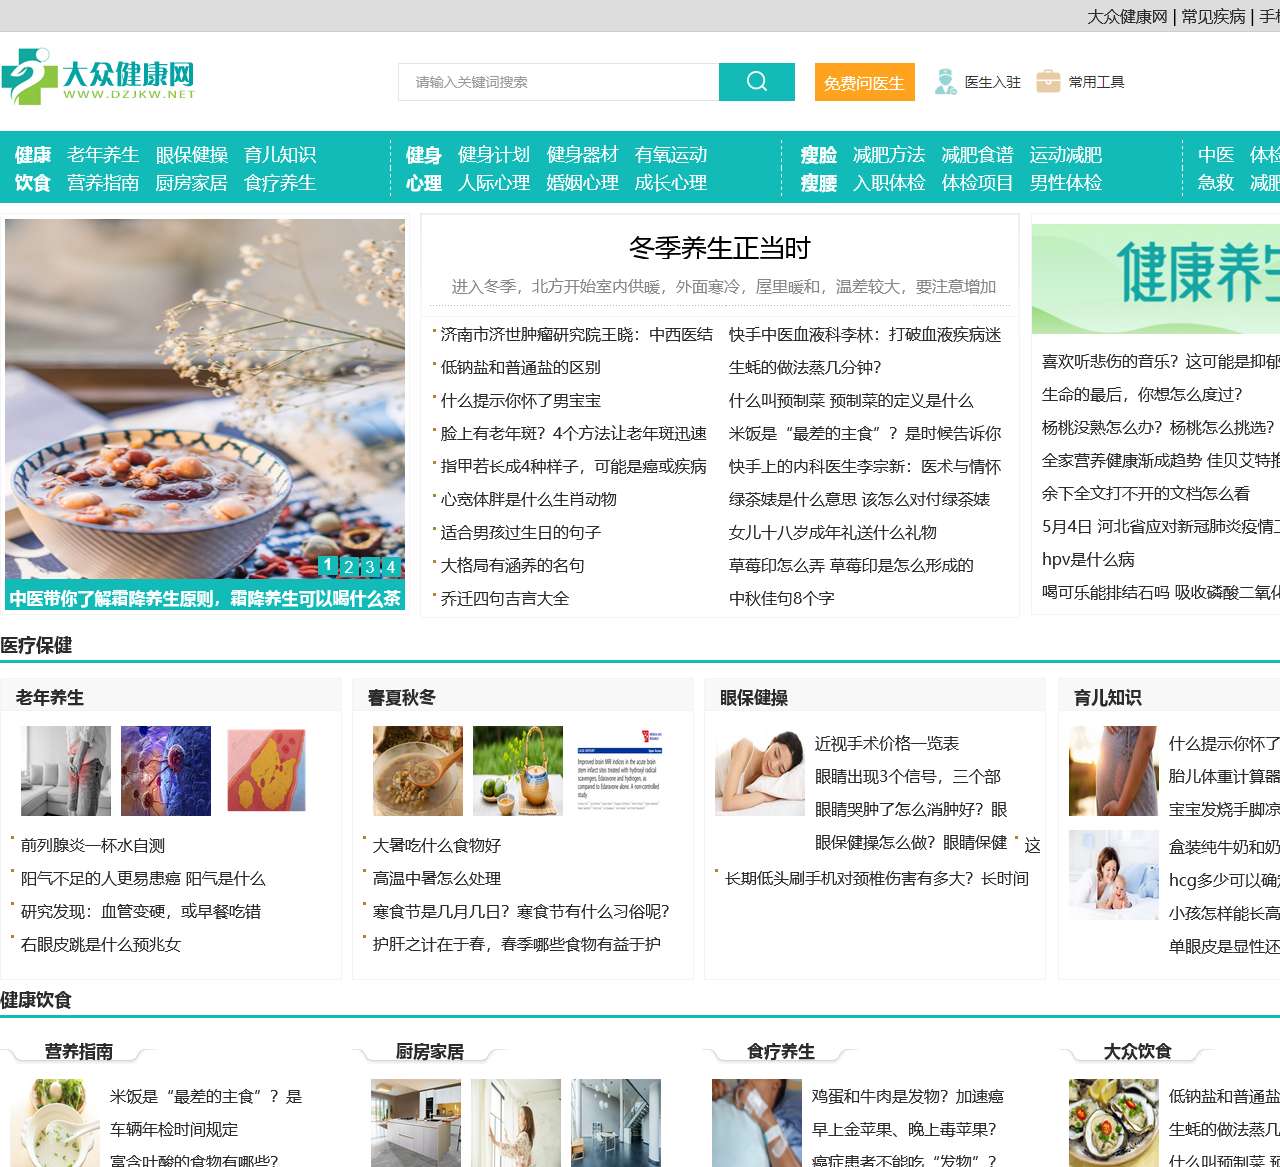Open the 健身计划 navigation item
The image size is (1280, 1167).
(493, 155)
